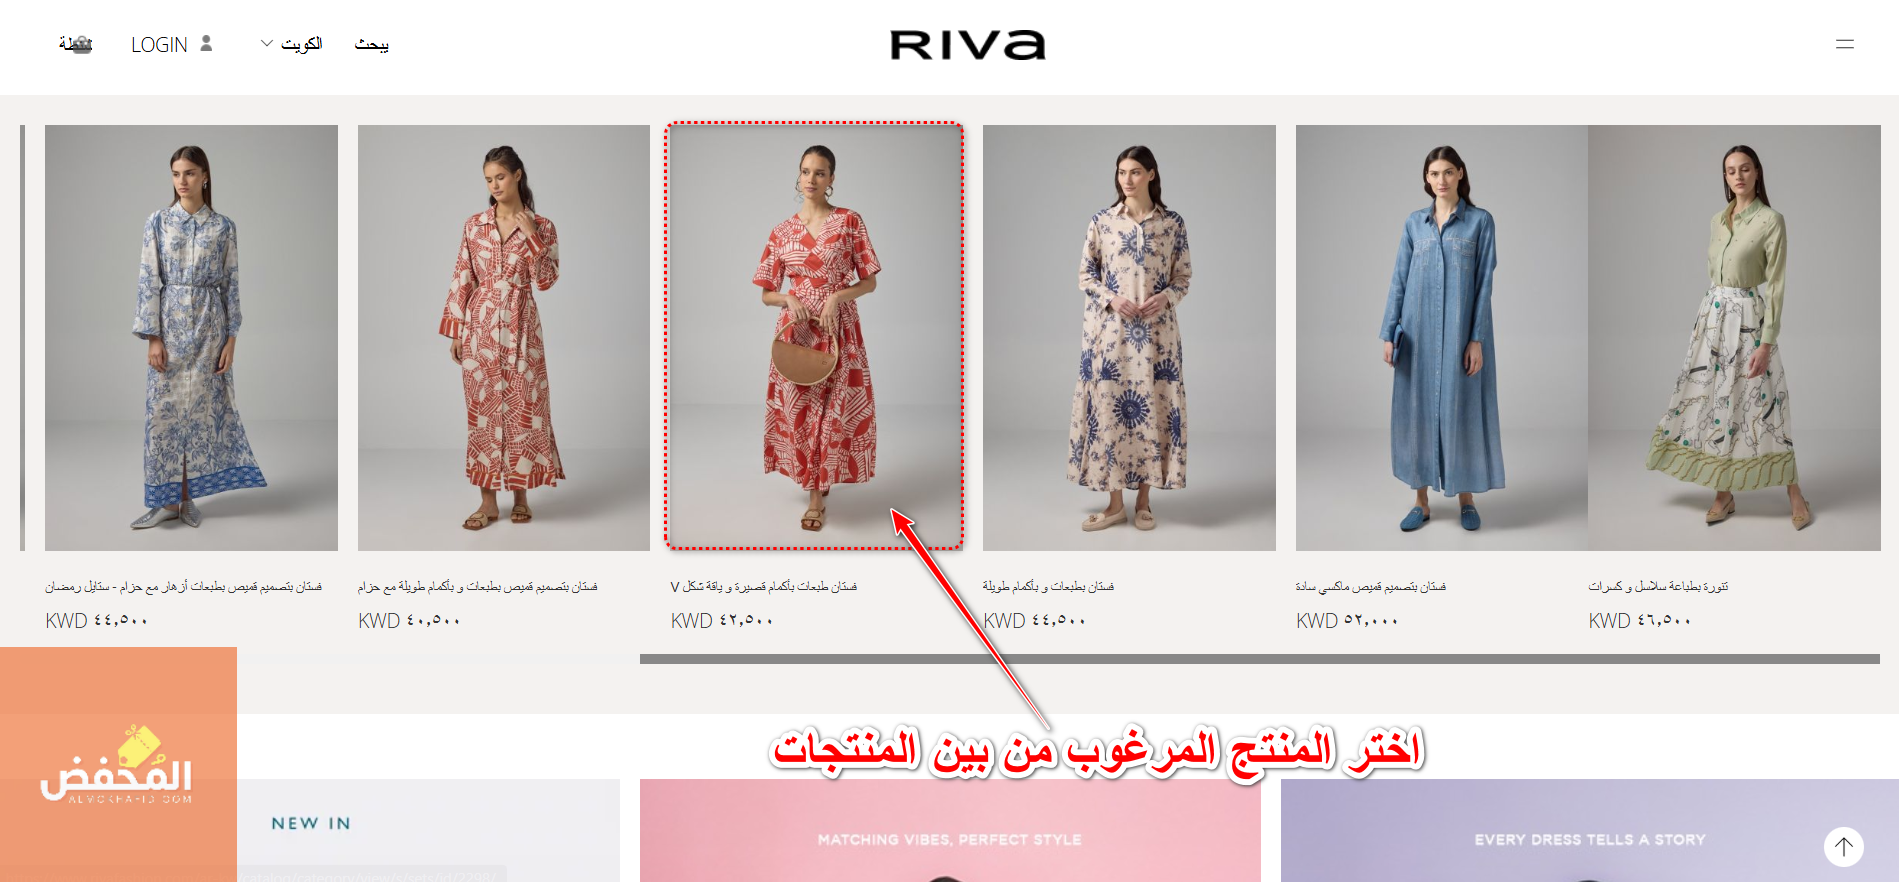Click the product carousel horizontal scrollbar
The image size is (1899, 882).
click(x=1260, y=659)
